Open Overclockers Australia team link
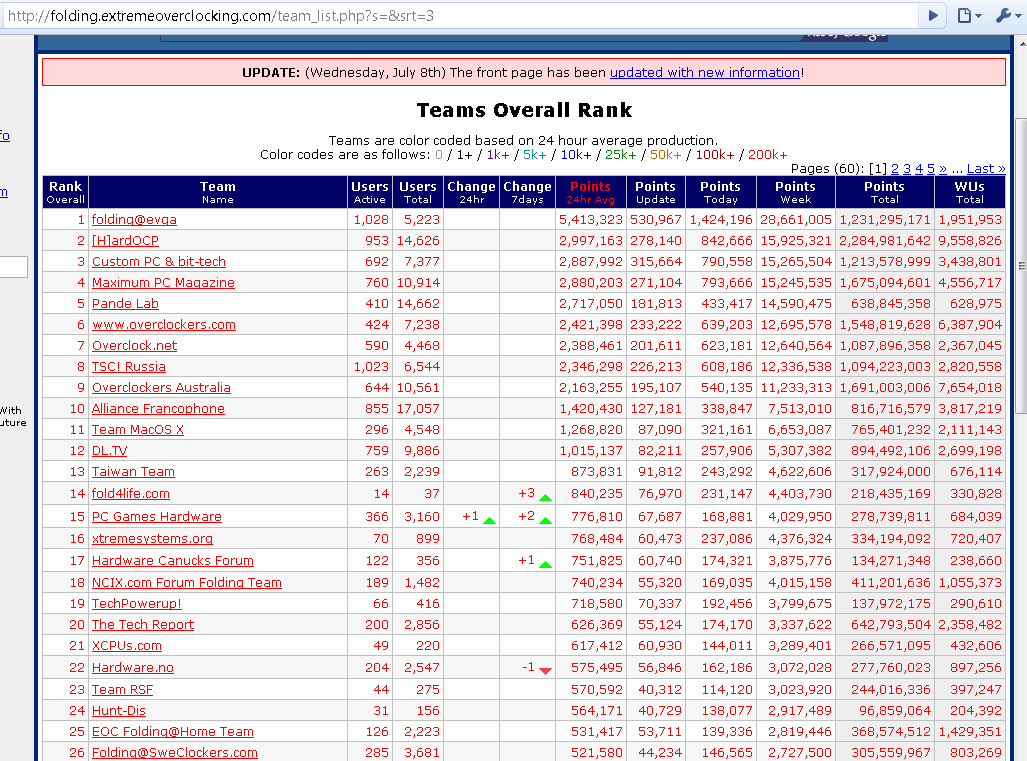Screen dimensions: 1027x761 tap(161, 388)
